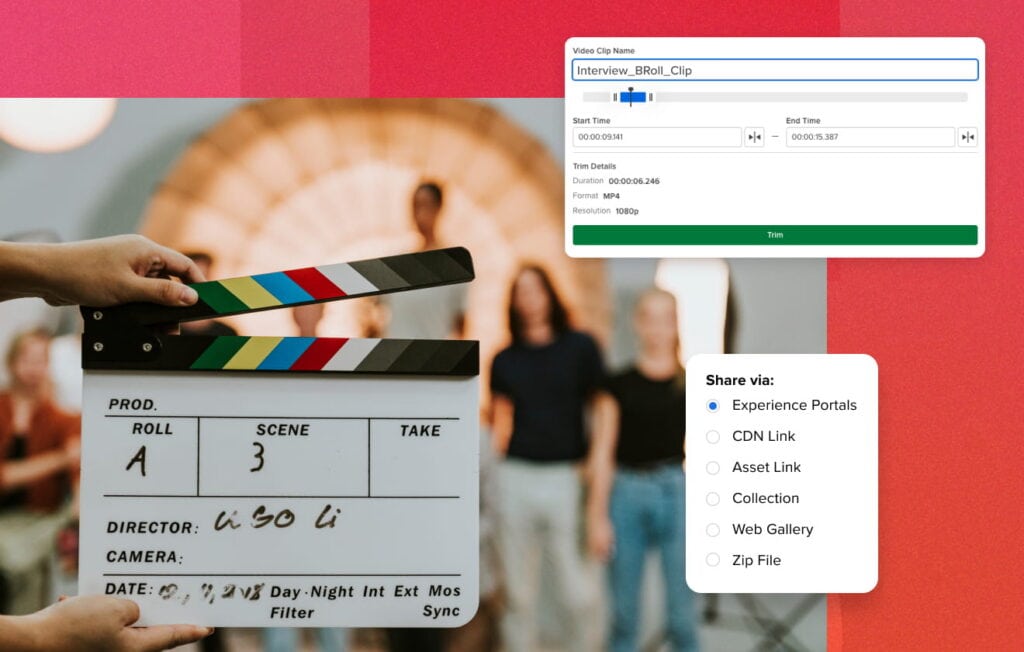Click the Trim Details heading
Image resolution: width=1024 pixels, height=652 pixels.
point(593,166)
